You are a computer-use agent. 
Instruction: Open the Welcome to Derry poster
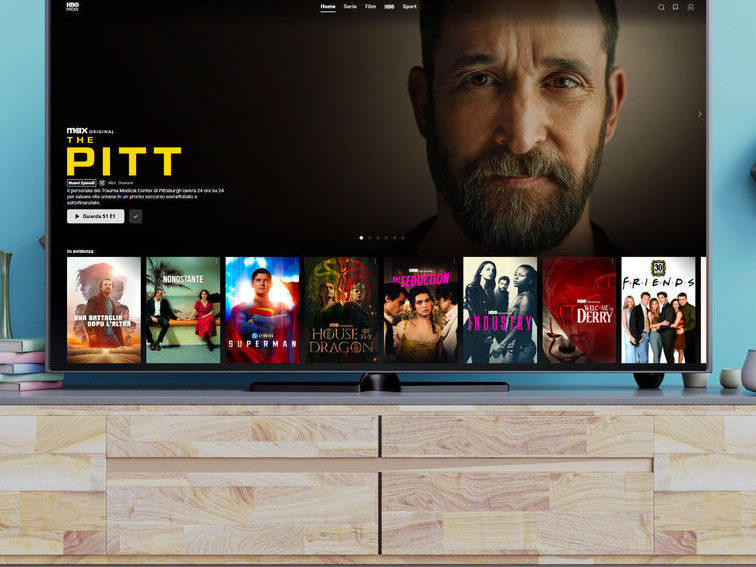point(579,310)
